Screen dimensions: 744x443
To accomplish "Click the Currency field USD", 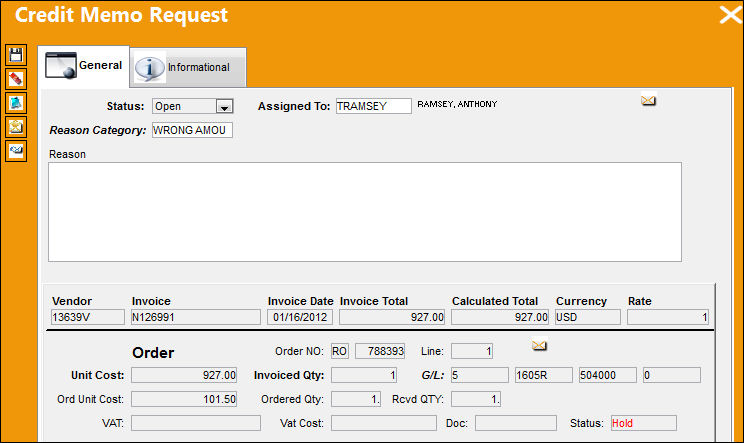I will click(x=587, y=317).
